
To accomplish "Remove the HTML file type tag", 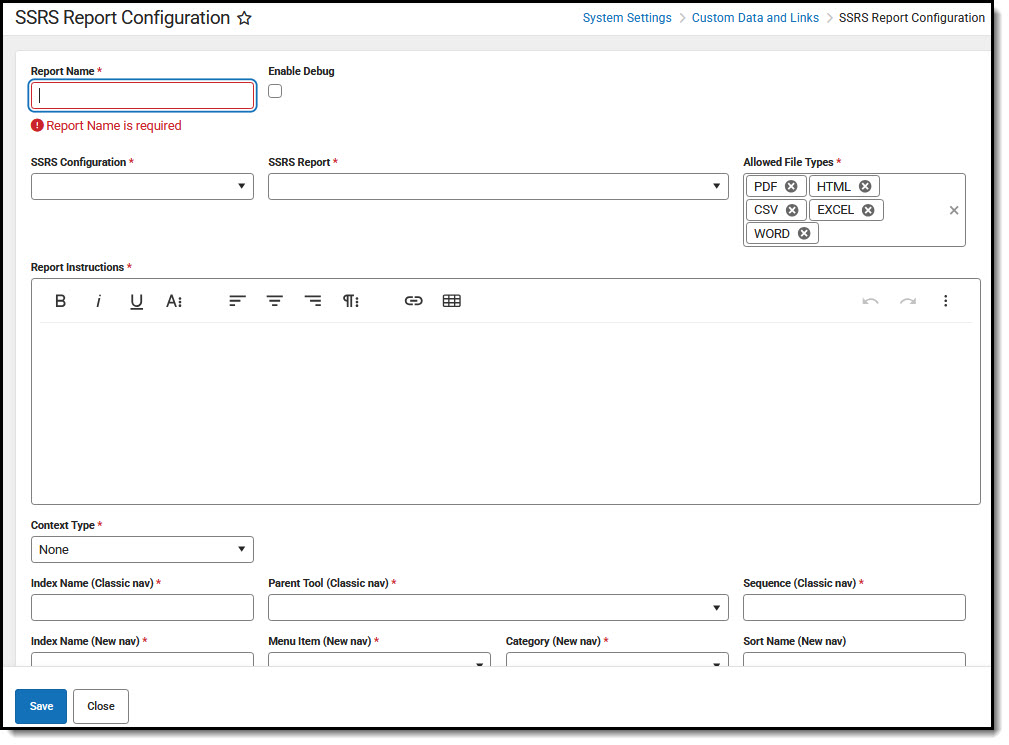I will point(865,186).
